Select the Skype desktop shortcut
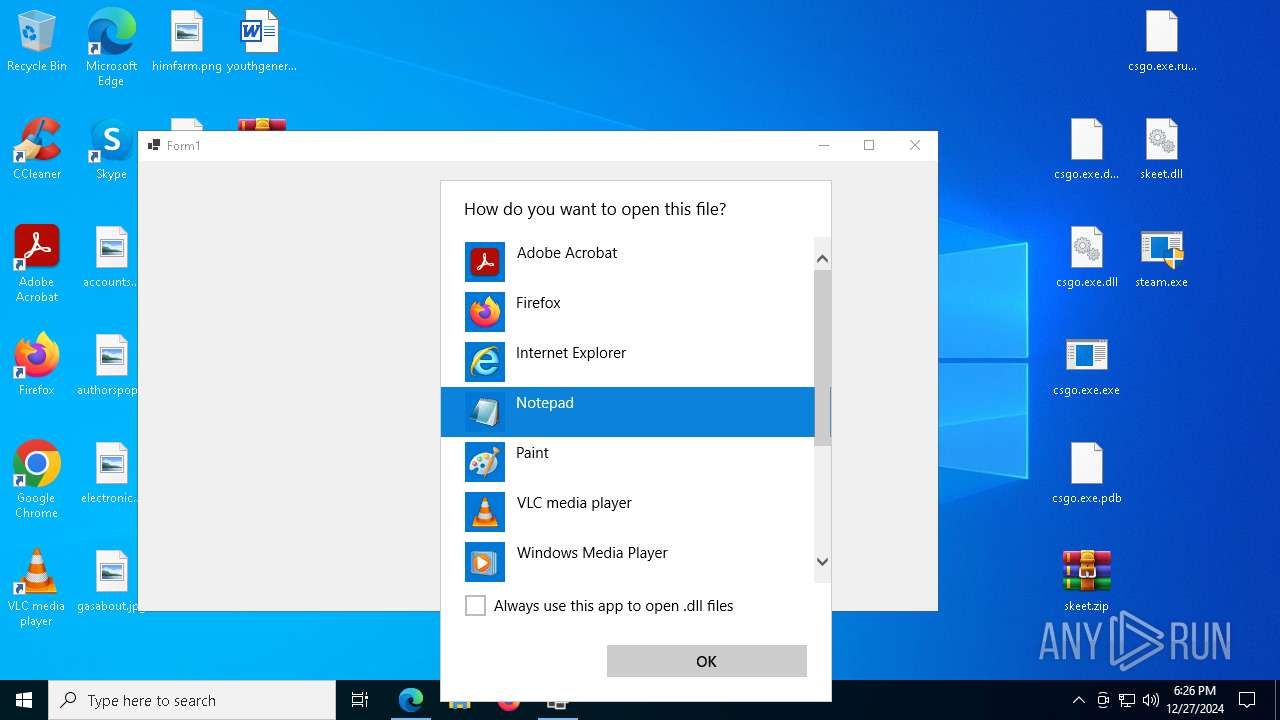 (111, 150)
